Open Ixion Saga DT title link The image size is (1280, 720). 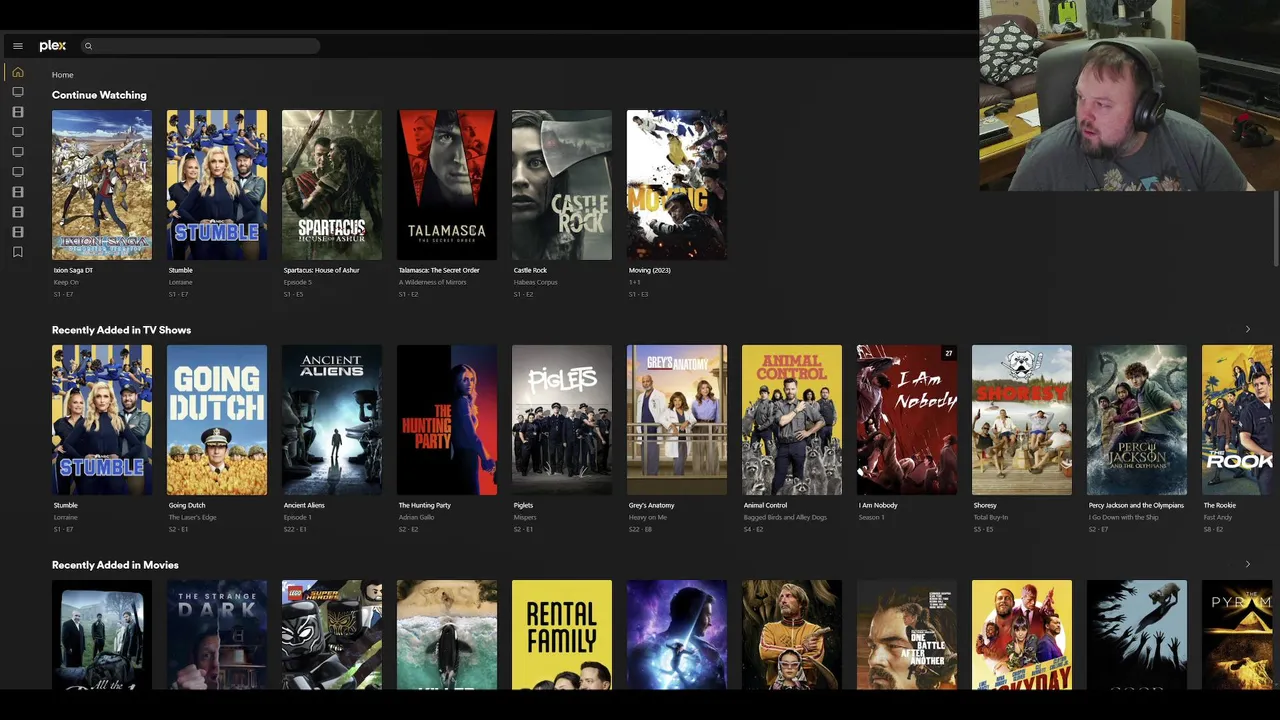(73, 270)
